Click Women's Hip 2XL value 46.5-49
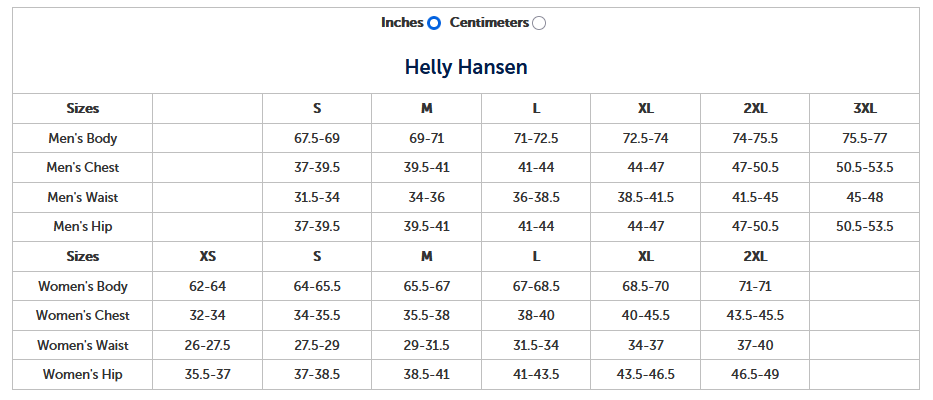Image resolution: width=933 pixels, height=400 pixels. (x=755, y=374)
